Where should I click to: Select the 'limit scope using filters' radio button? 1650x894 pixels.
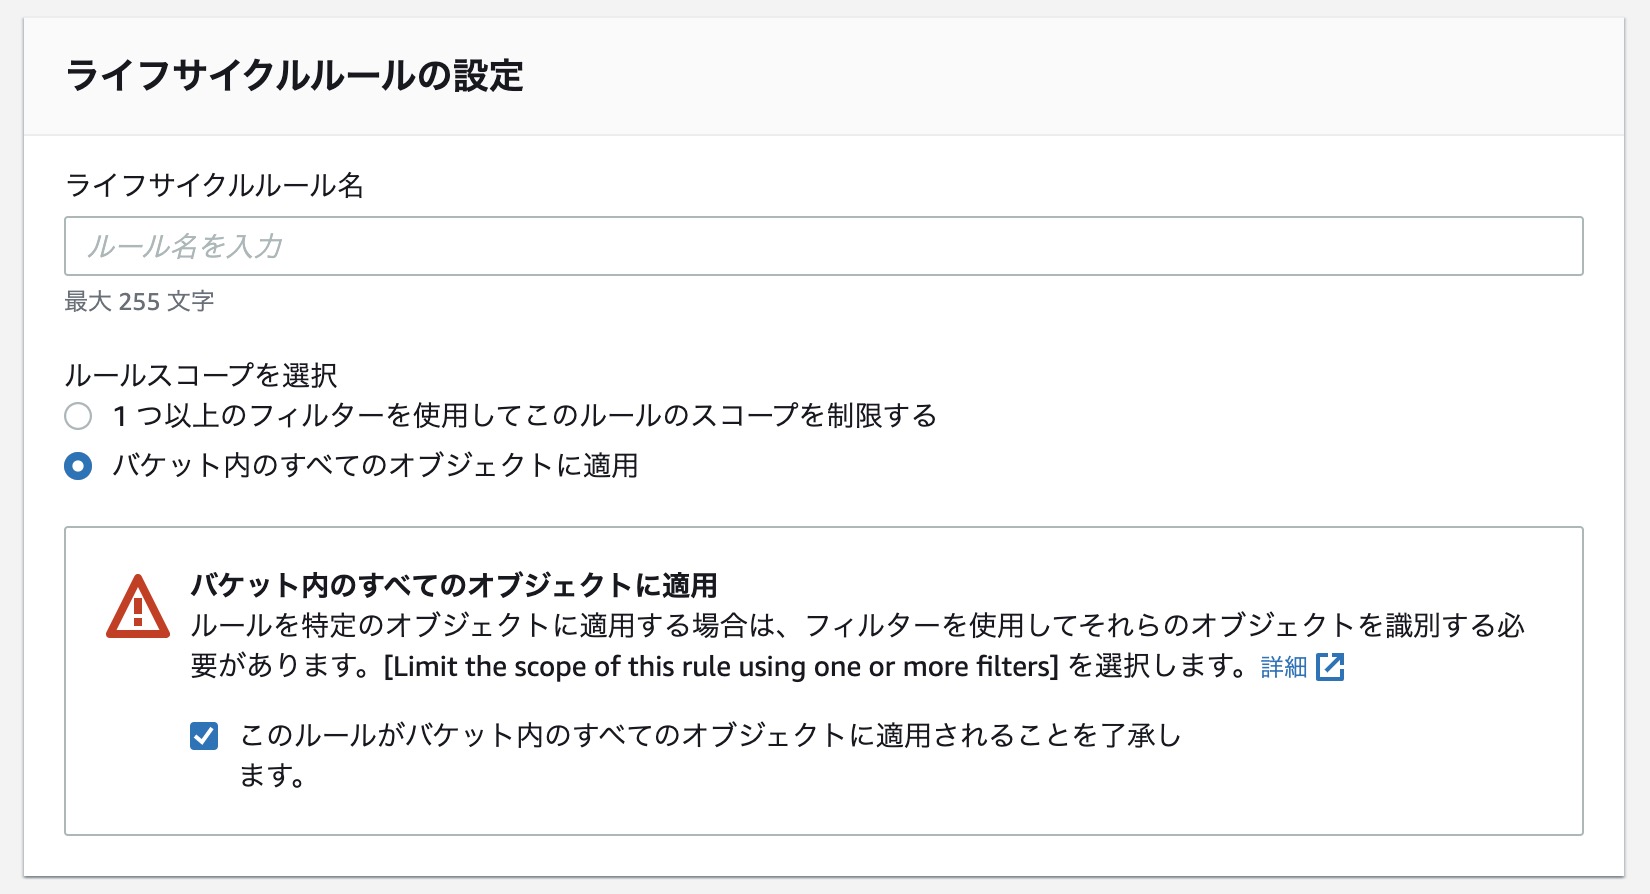[x=78, y=416]
